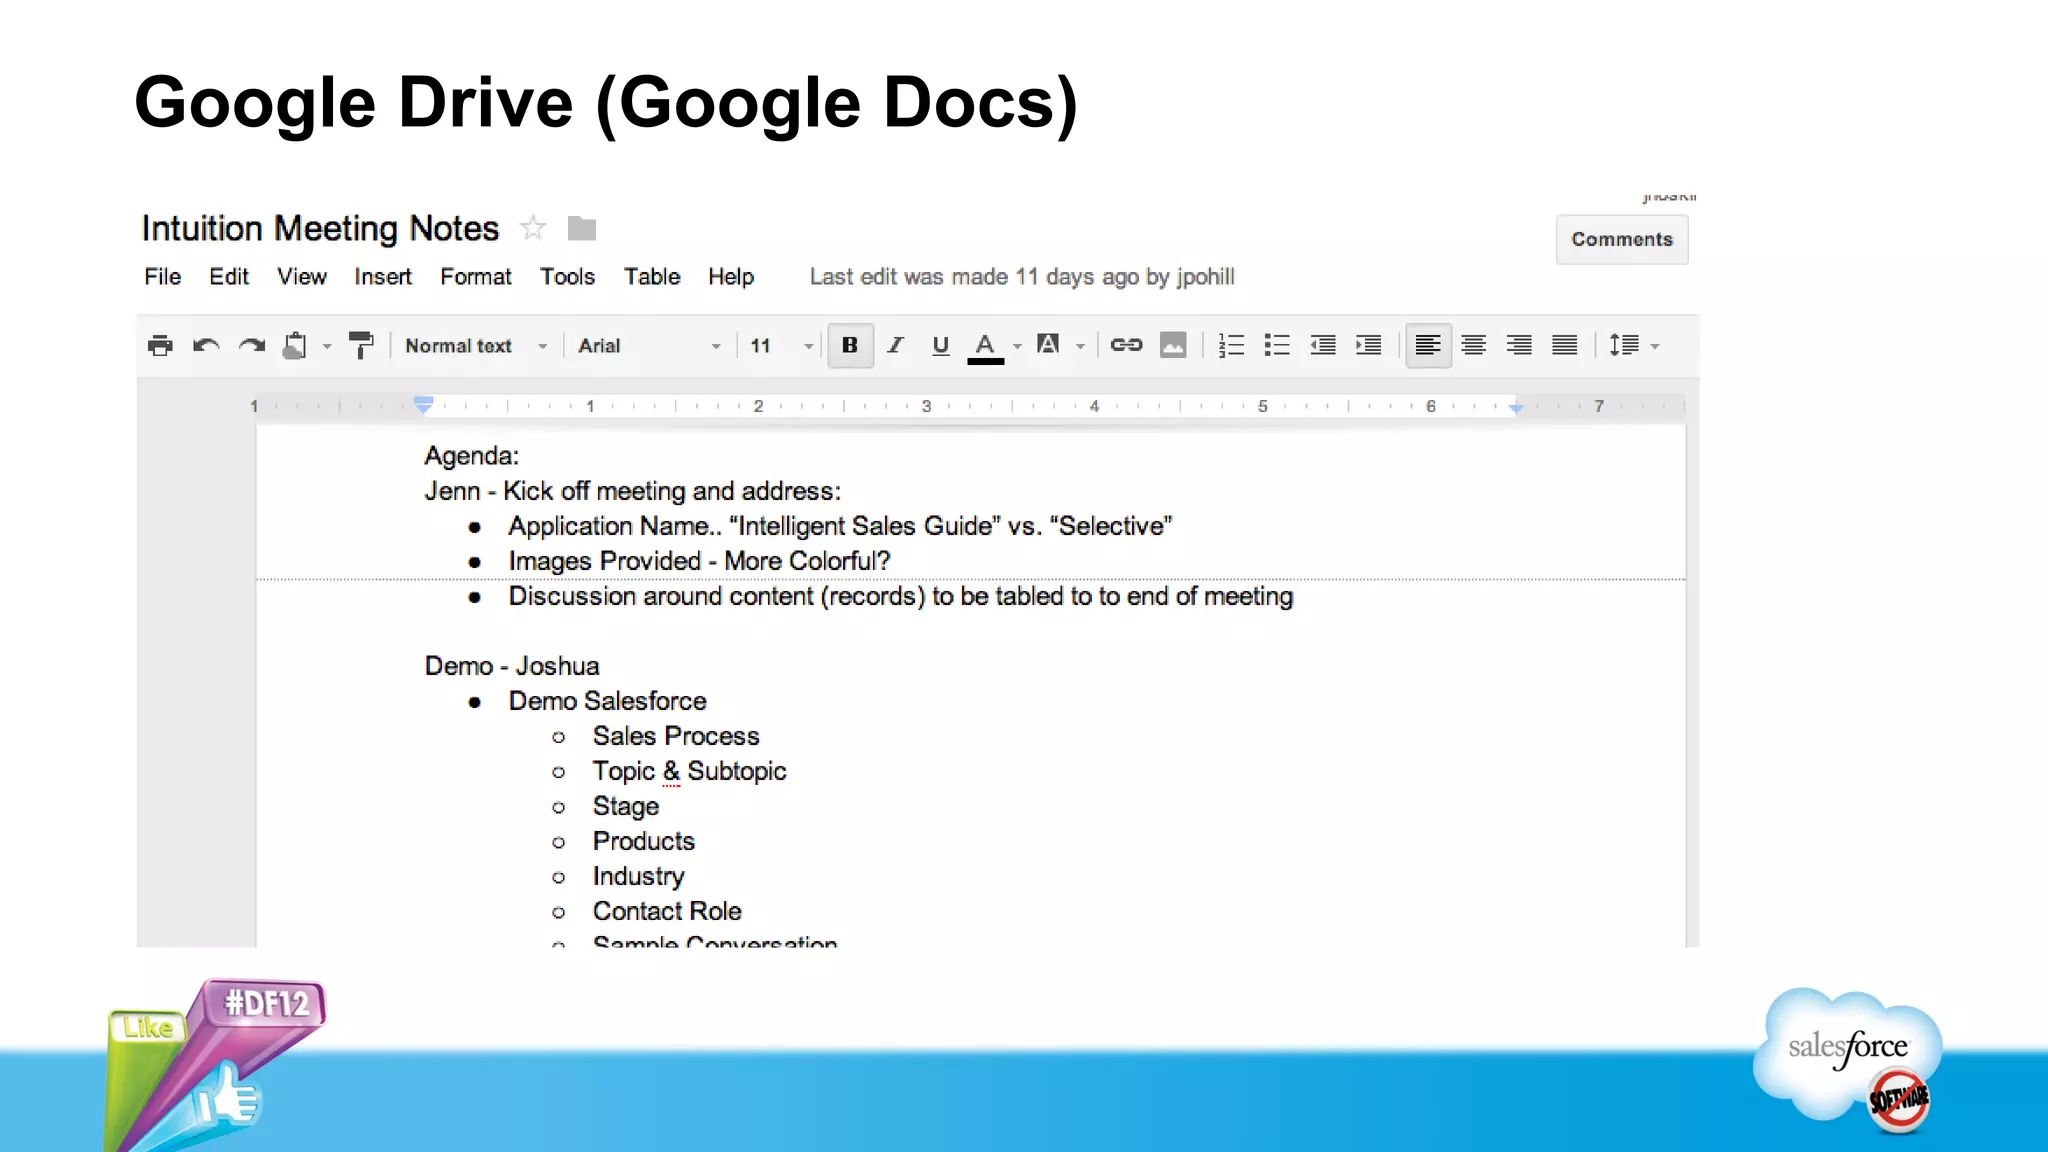Star the Intuition Meeting Notes document
Screen dimensions: 2048x1152
[x=533, y=228]
